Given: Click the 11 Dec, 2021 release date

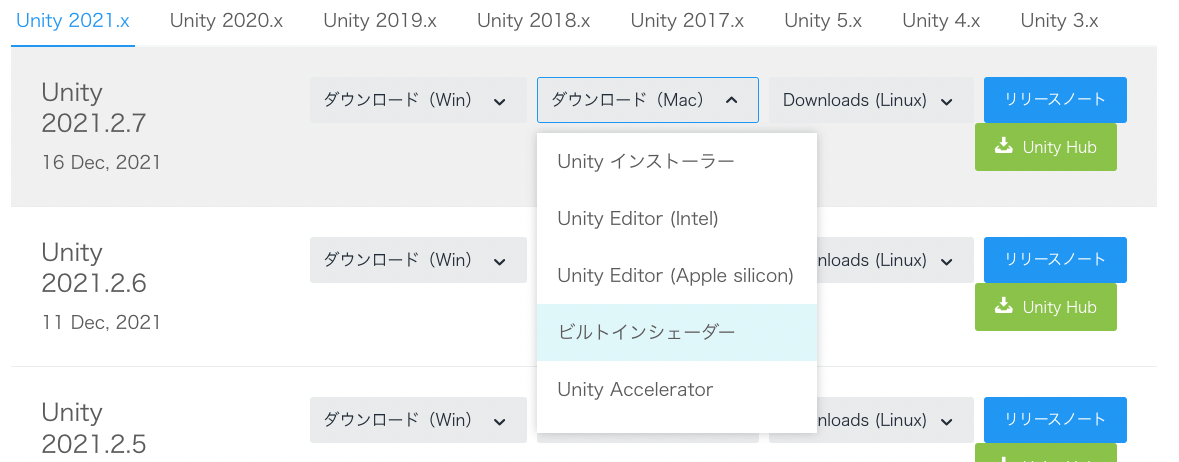Looking at the screenshot, I should tap(101, 323).
